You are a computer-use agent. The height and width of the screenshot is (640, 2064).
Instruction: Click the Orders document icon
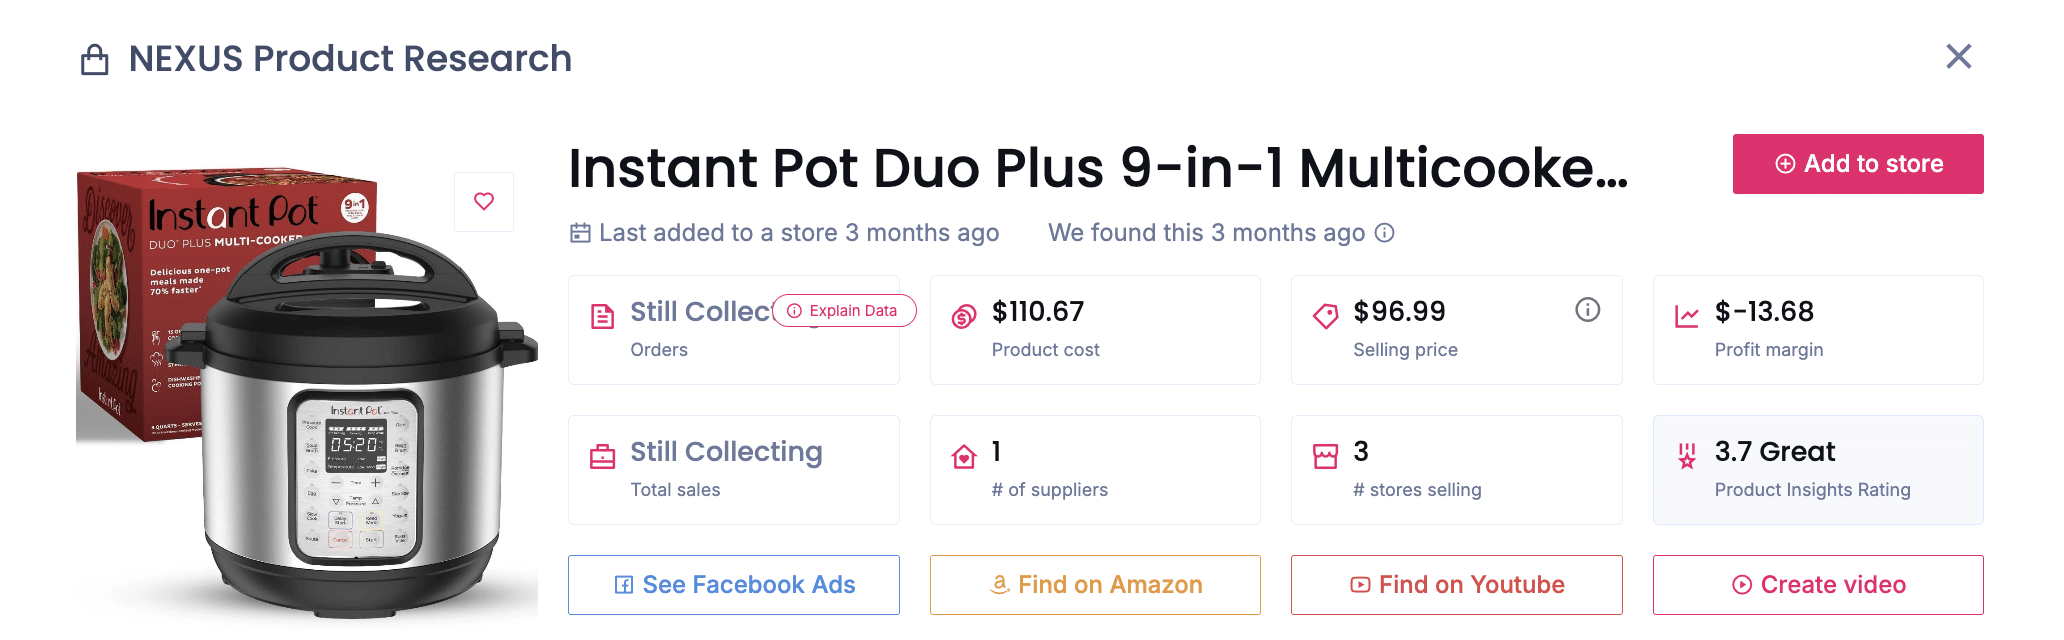pos(602,317)
